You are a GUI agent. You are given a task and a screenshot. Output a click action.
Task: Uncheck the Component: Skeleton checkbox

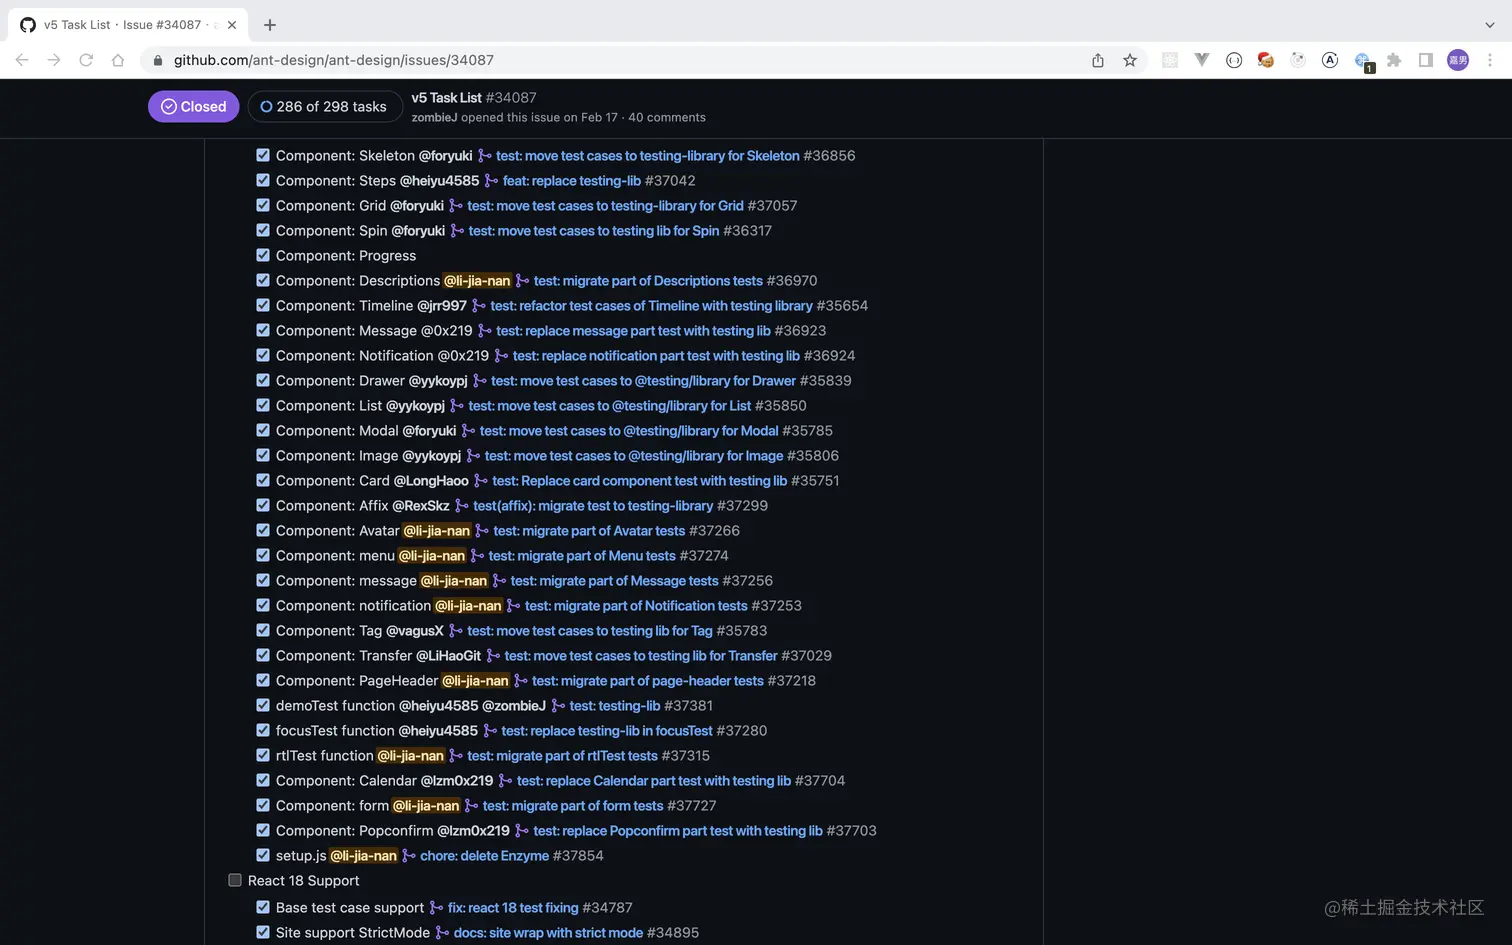click(263, 155)
